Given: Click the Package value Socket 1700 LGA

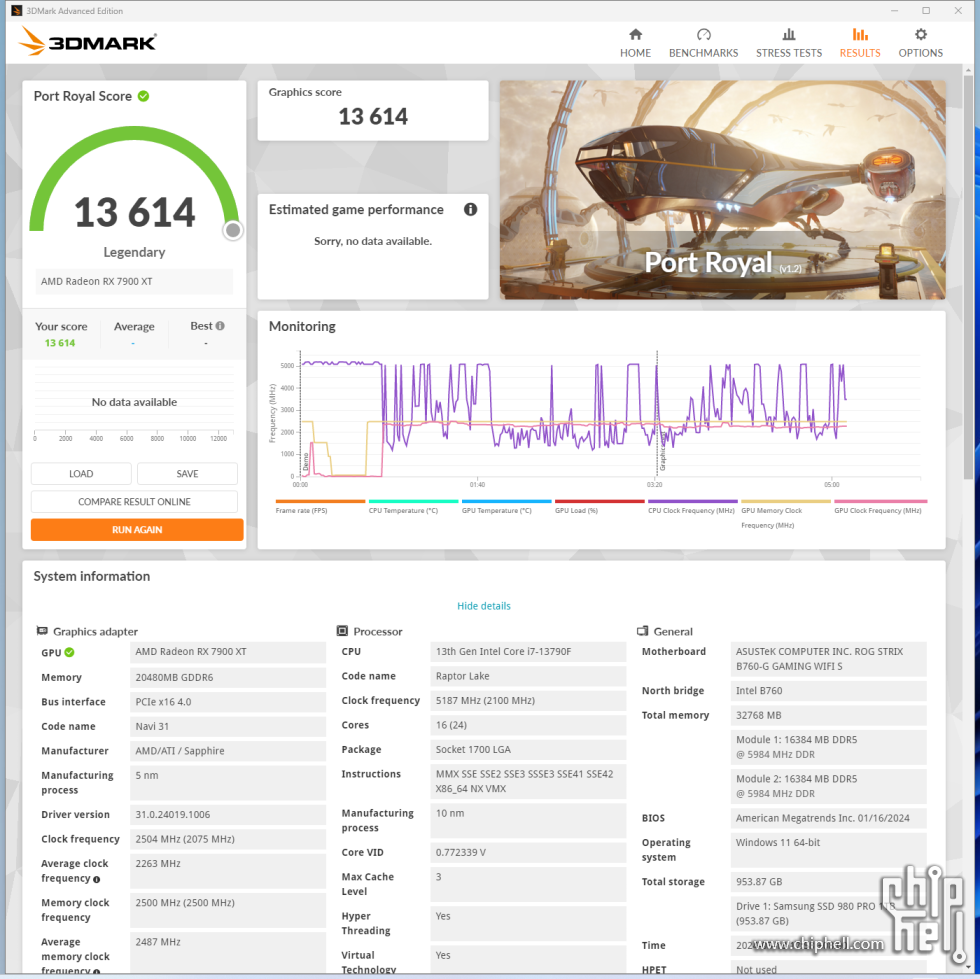Looking at the screenshot, I should (528, 749).
